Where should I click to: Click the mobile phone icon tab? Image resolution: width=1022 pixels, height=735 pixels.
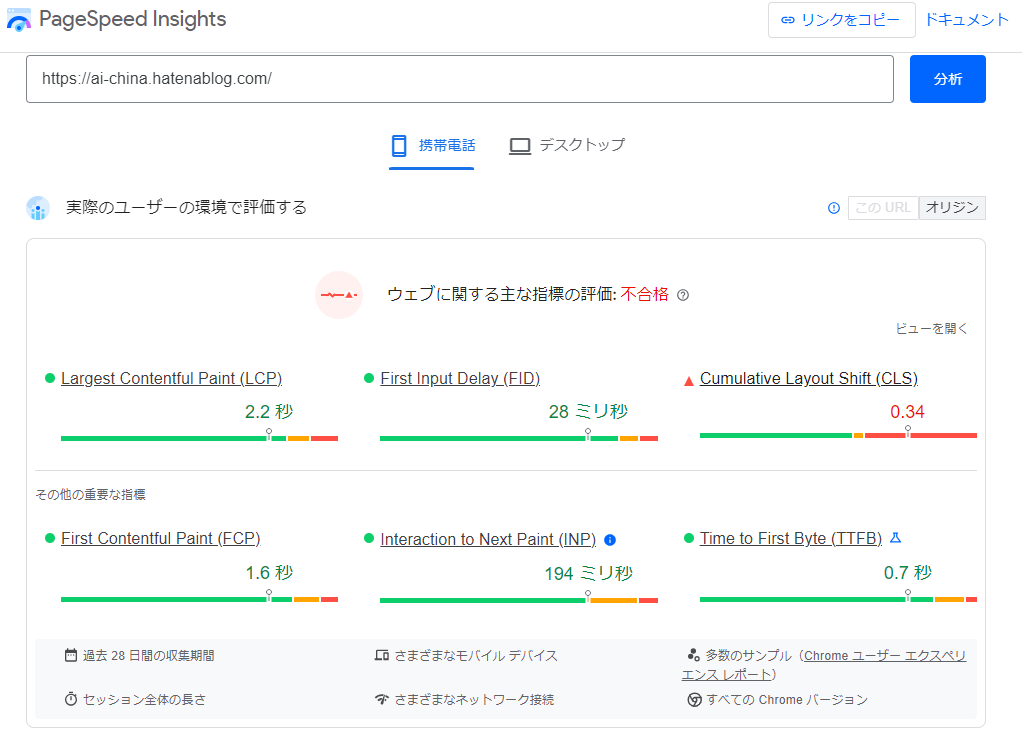399,145
